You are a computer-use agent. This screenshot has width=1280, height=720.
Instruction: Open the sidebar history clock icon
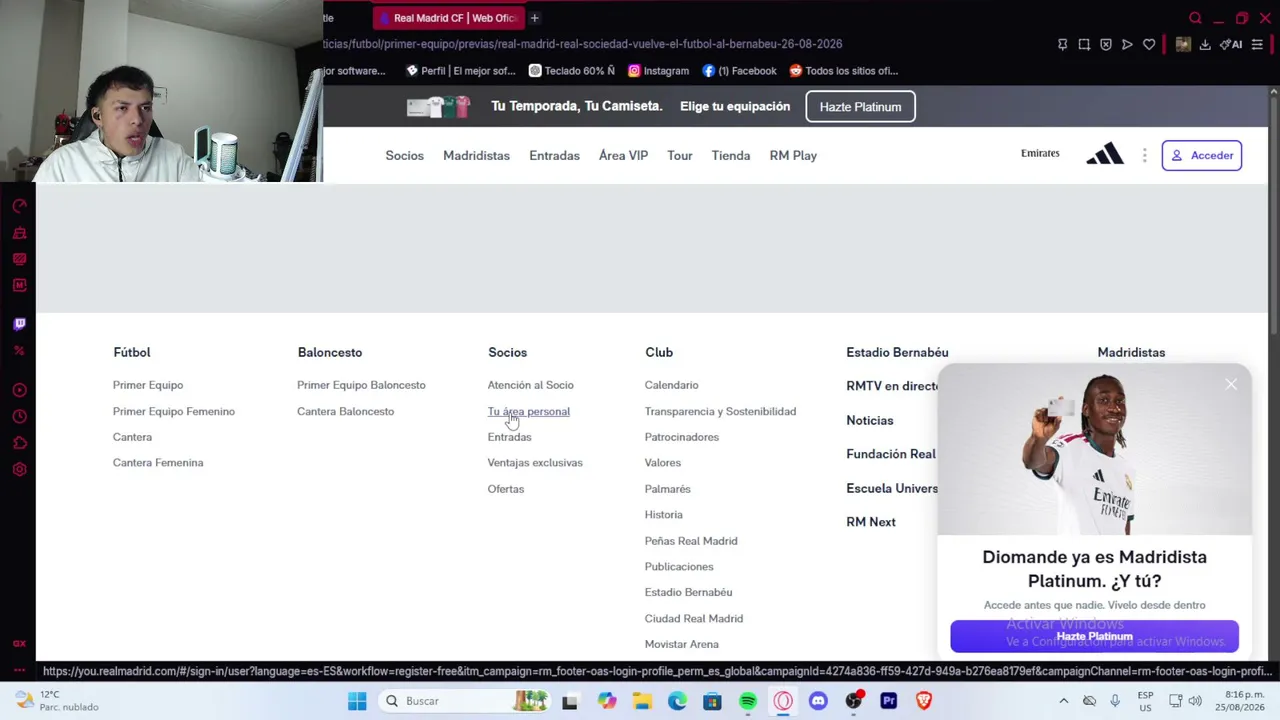(x=19, y=416)
